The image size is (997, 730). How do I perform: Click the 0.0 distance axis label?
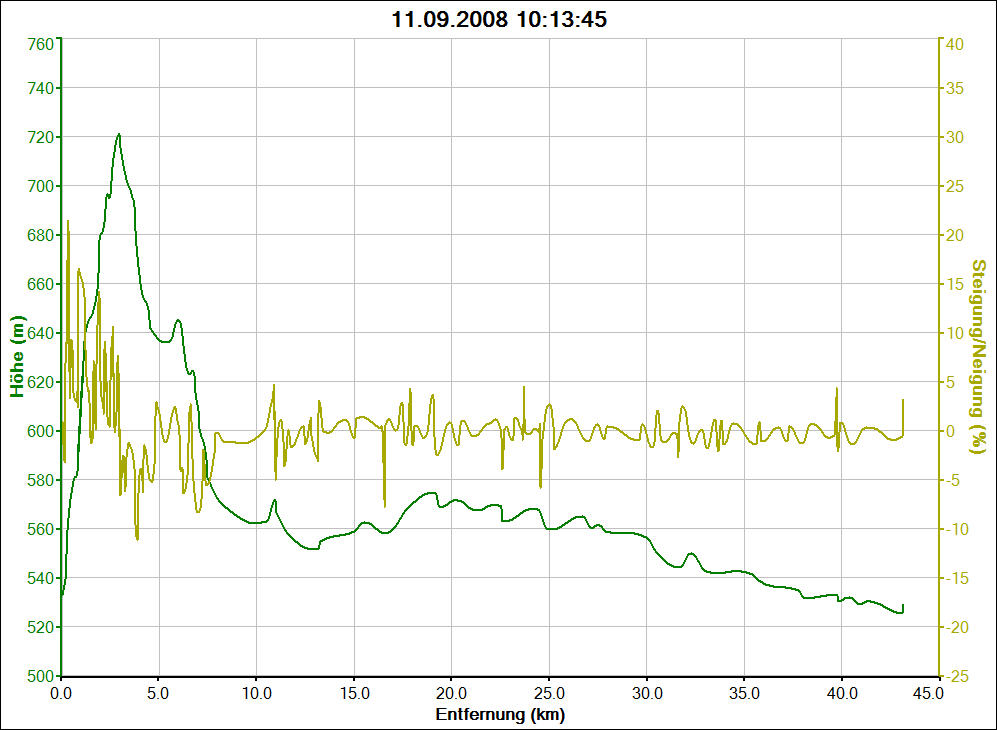62,693
